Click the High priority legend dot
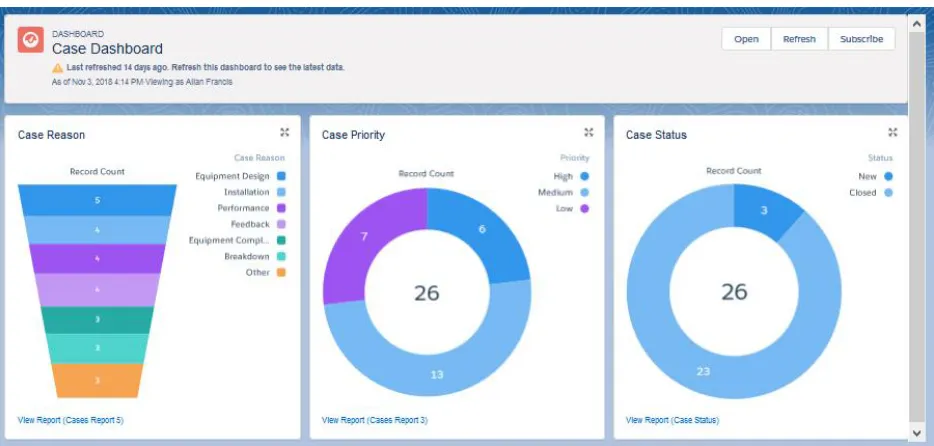The image size is (934, 446). point(584,176)
